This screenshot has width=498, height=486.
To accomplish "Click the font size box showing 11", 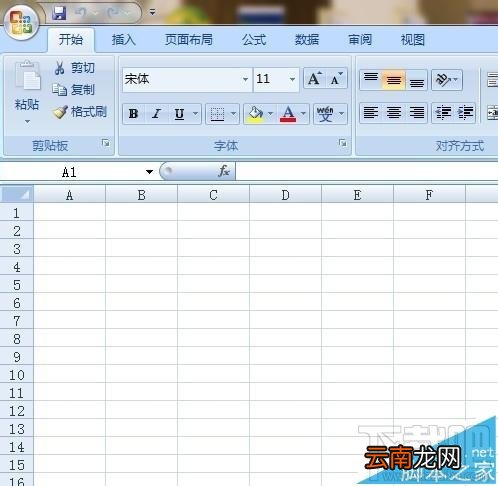I will click(270, 80).
